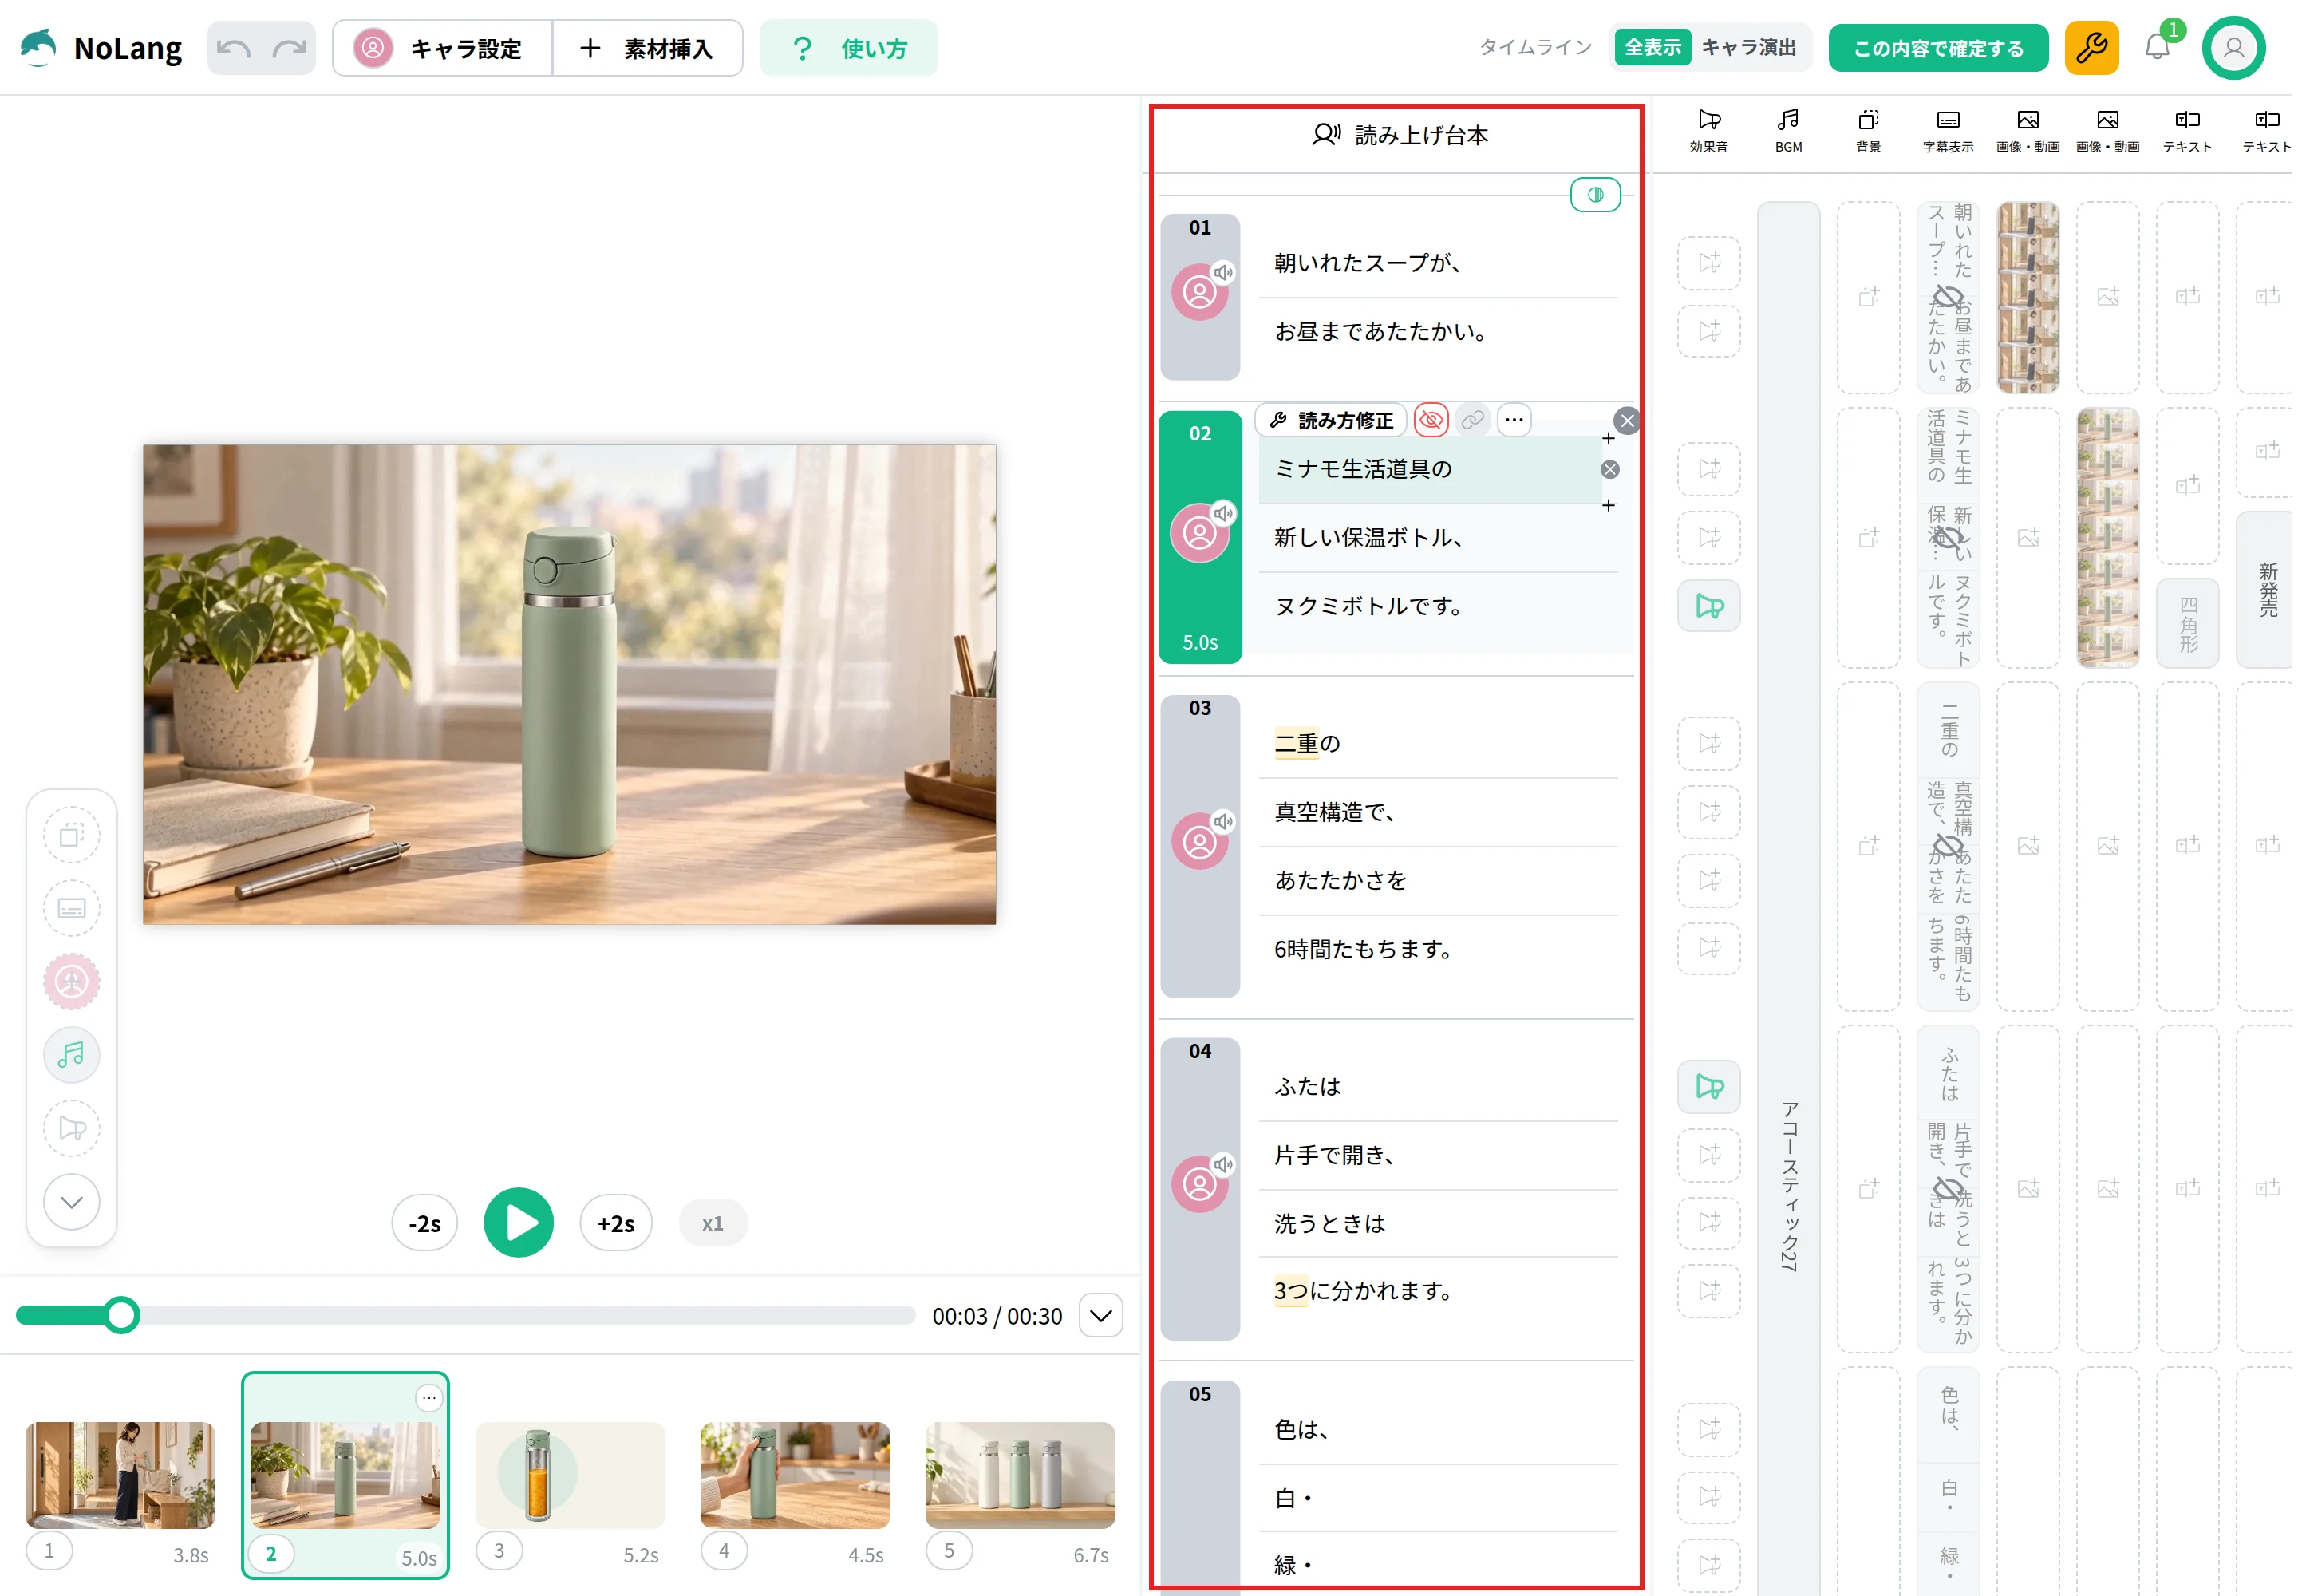The width and height of the screenshot is (2298, 1596).
Task: Open the notification bell
Action: coord(2157,47)
